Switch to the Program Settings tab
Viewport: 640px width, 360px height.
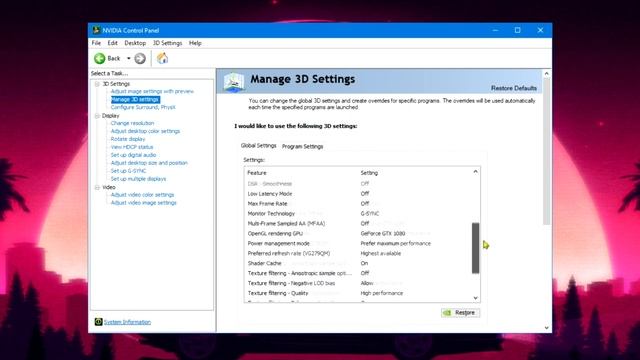[302, 146]
